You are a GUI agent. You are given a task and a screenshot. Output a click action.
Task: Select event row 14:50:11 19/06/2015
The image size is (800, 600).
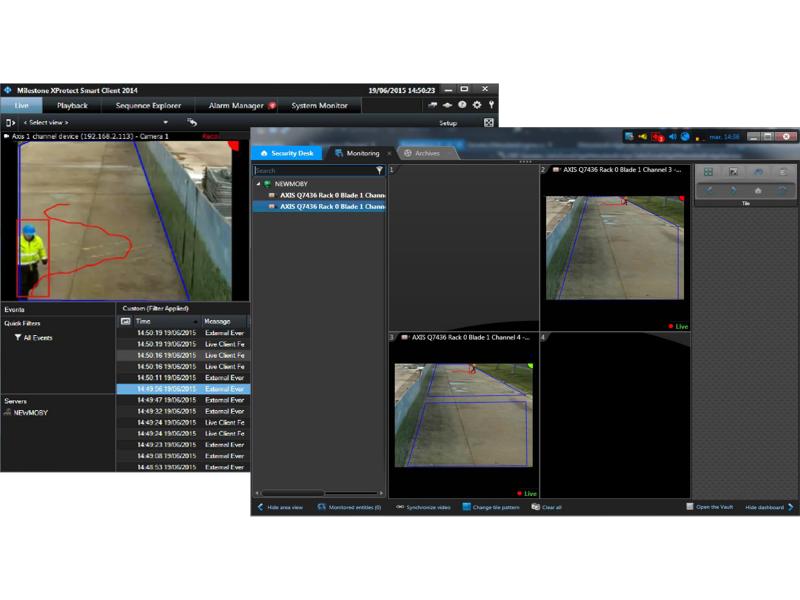point(183,378)
